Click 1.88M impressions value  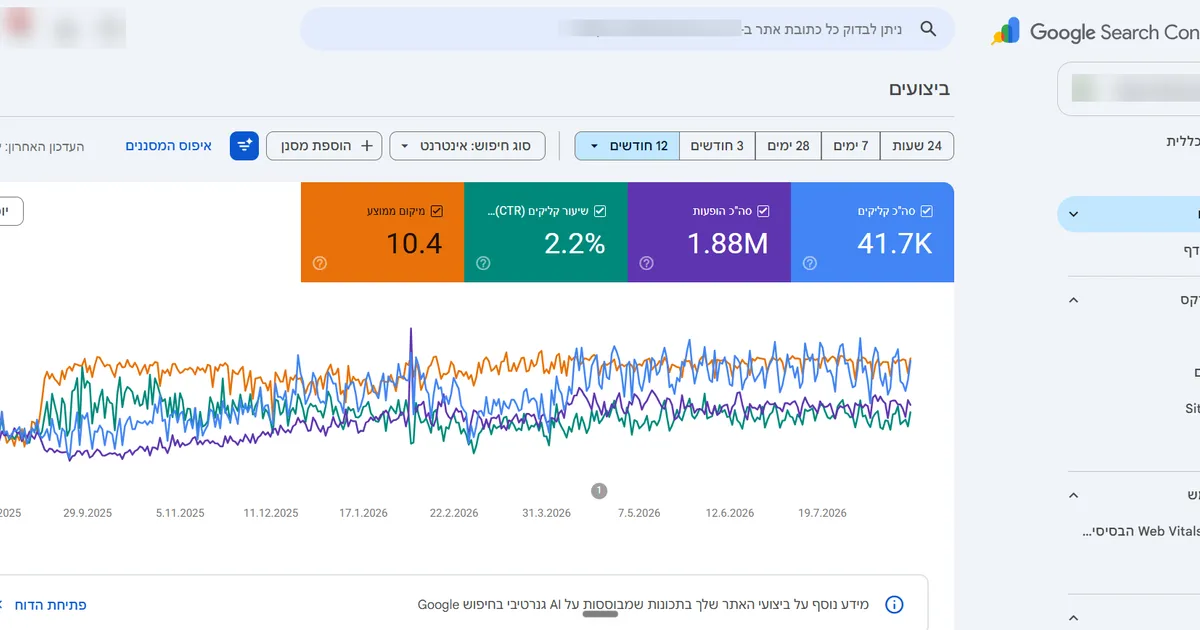coord(728,243)
